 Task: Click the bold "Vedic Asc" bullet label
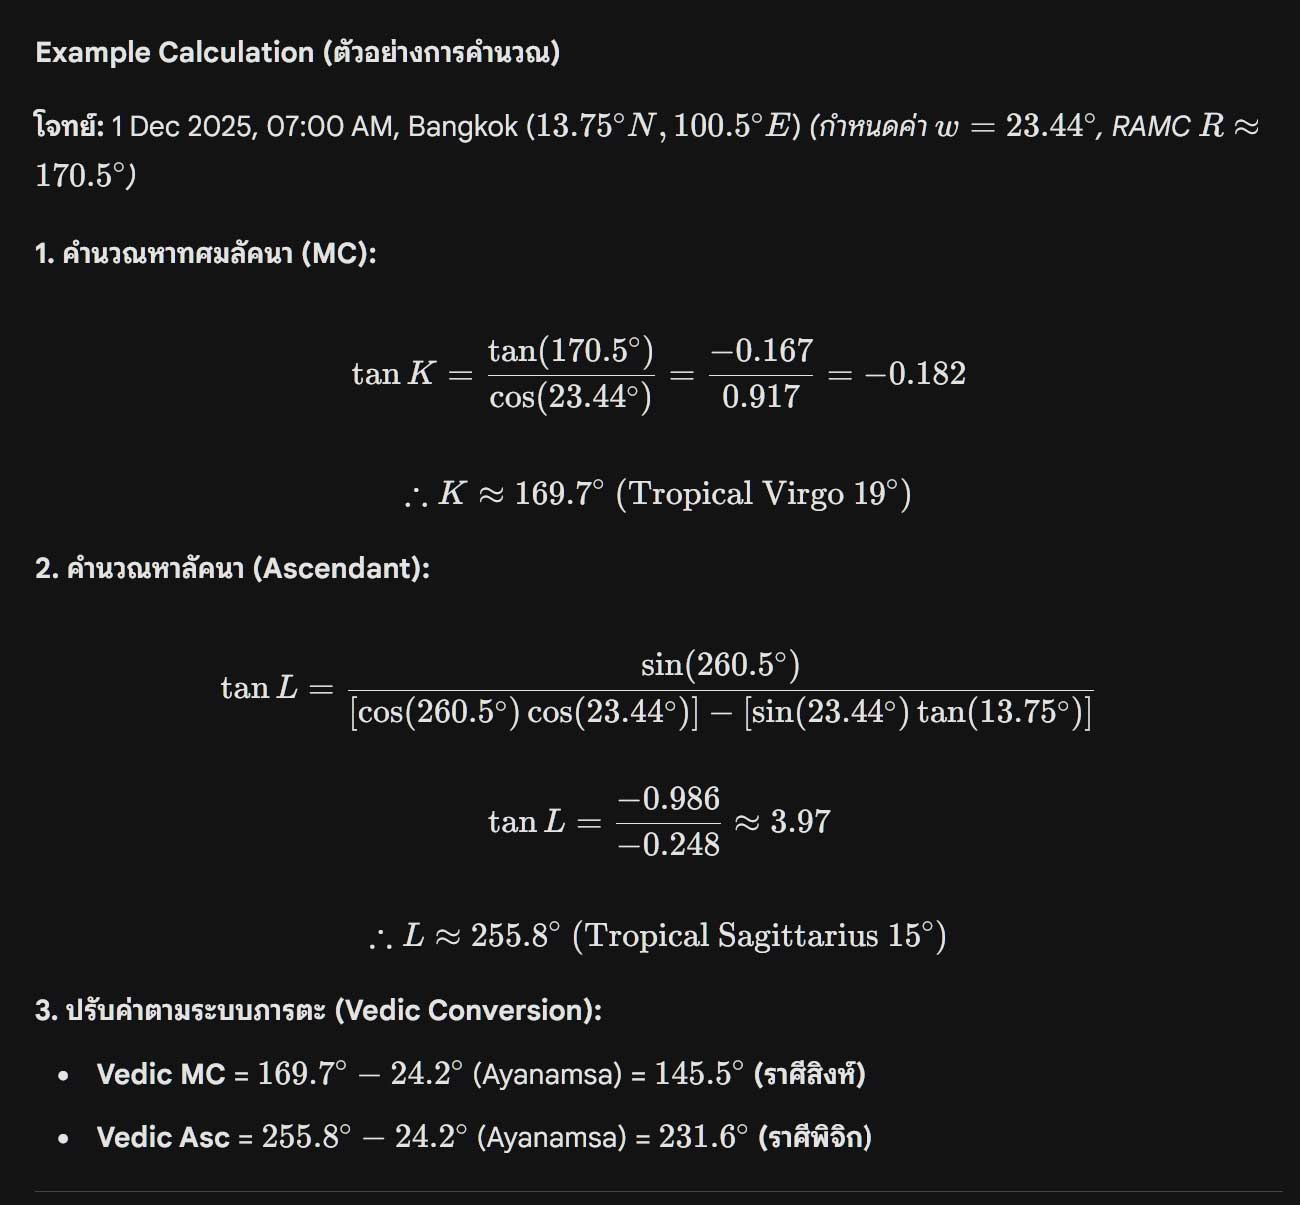click(163, 1138)
